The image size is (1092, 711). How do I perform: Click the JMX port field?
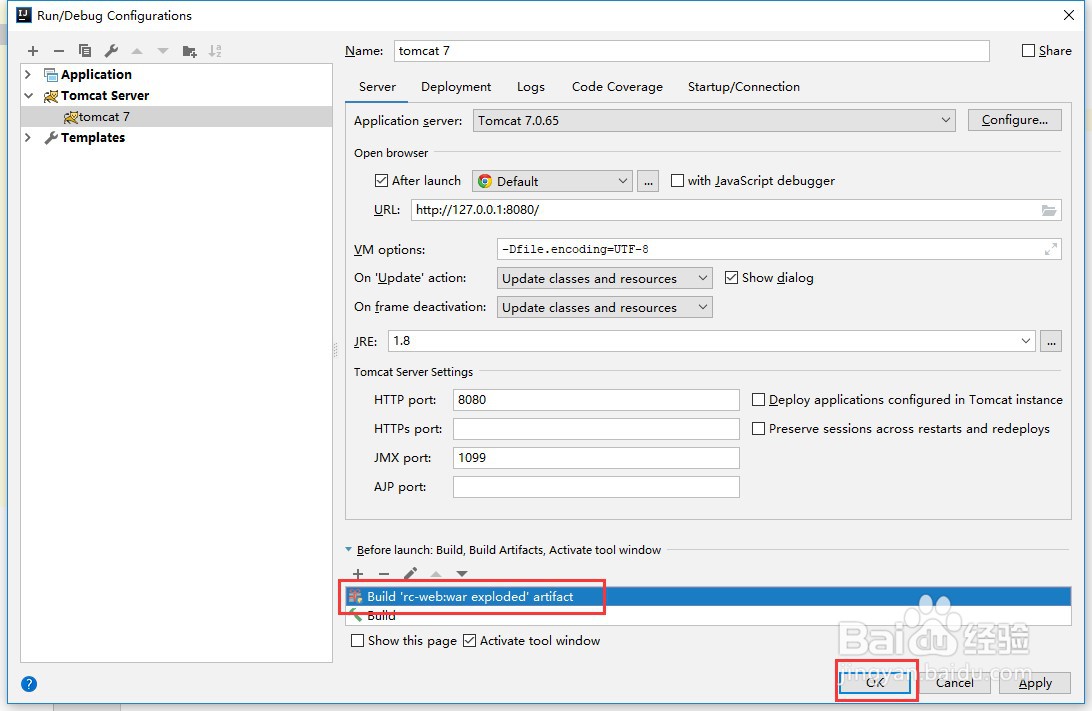click(596, 458)
